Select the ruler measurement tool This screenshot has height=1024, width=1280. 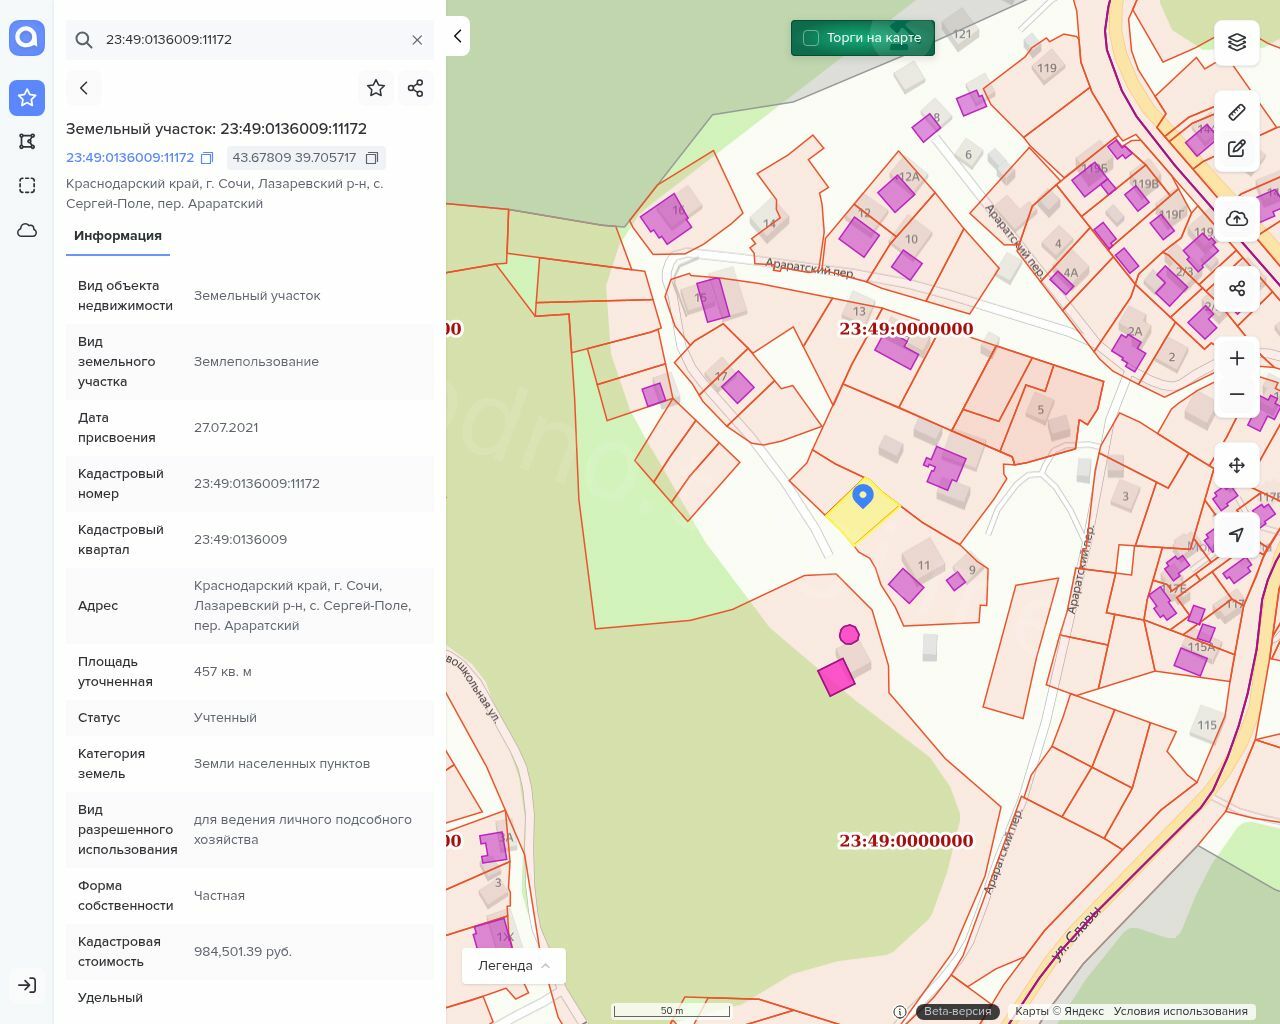click(1237, 112)
